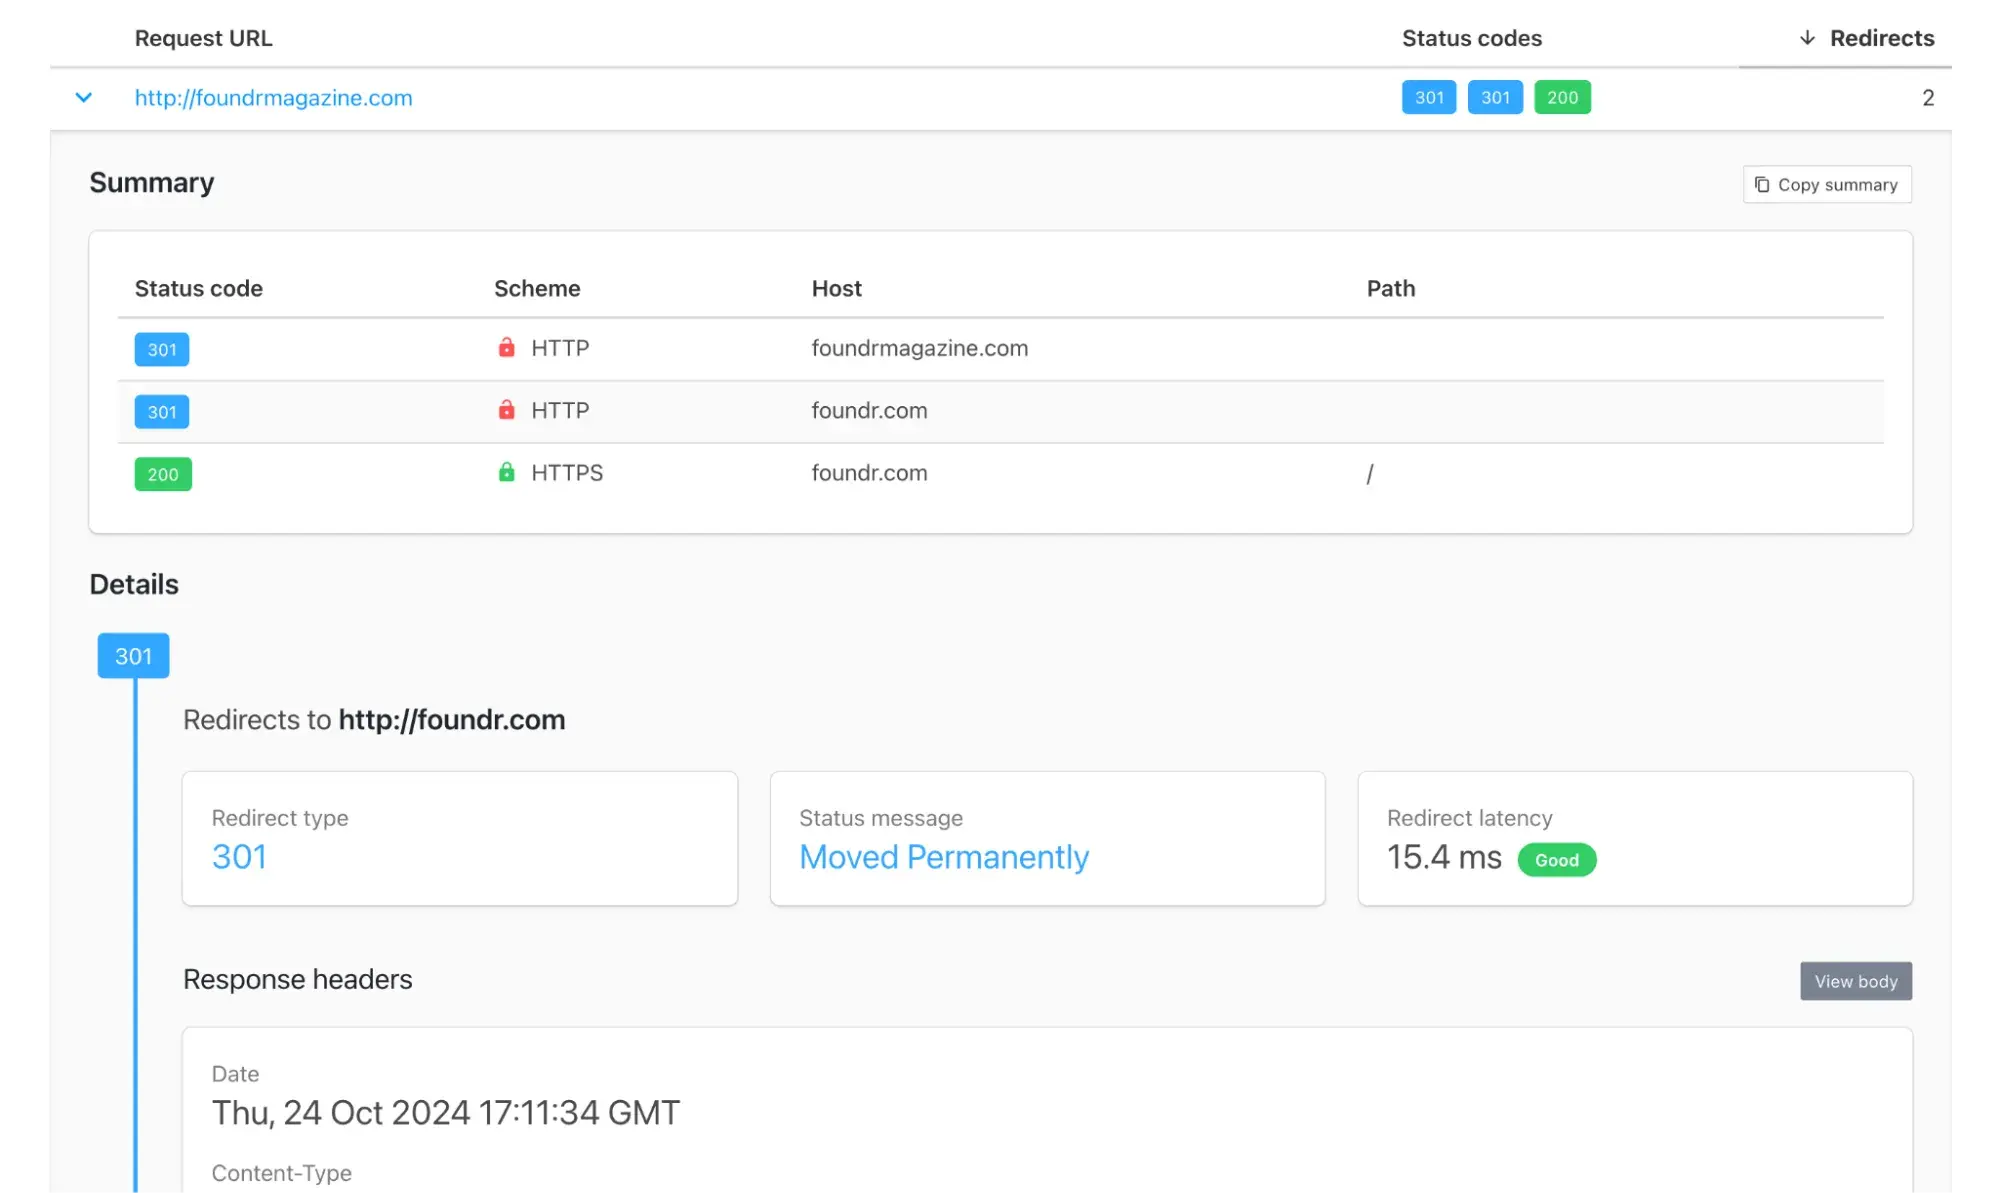Click the Moved Permanently status message
Screen dimensions: 1999x1193
click(x=944, y=857)
